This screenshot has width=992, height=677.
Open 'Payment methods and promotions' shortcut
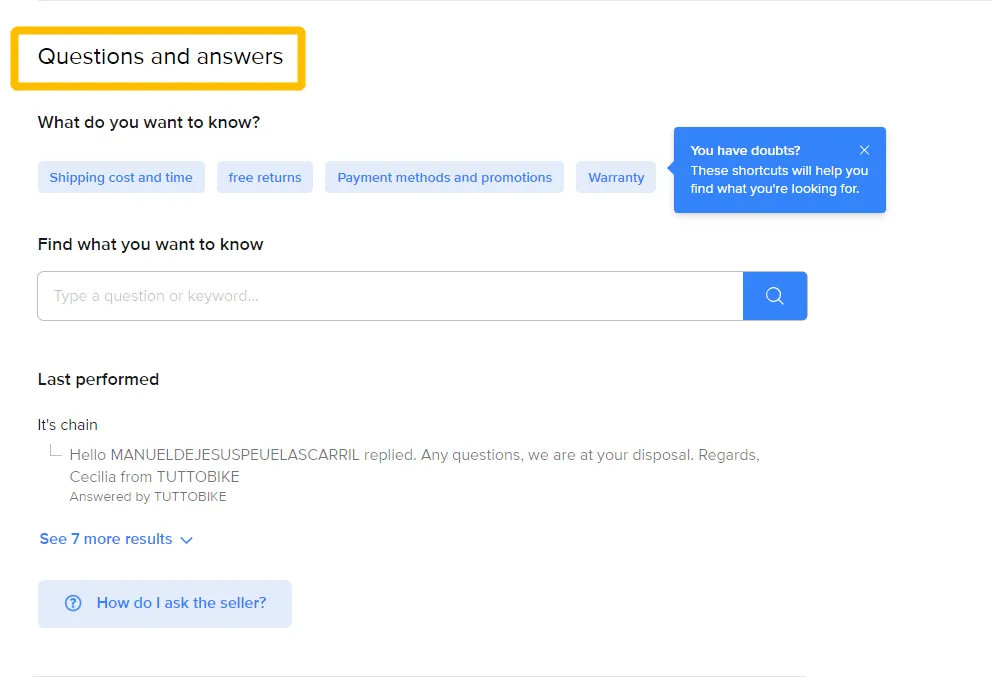click(444, 177)
